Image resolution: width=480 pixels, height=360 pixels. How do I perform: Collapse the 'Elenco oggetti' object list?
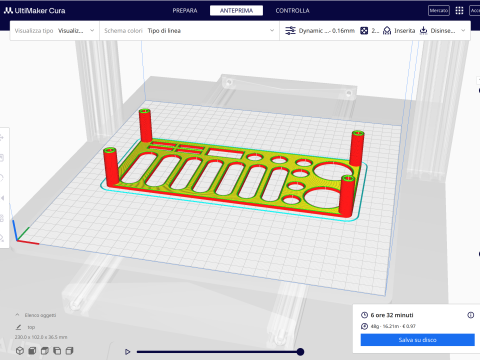(17, 315)
